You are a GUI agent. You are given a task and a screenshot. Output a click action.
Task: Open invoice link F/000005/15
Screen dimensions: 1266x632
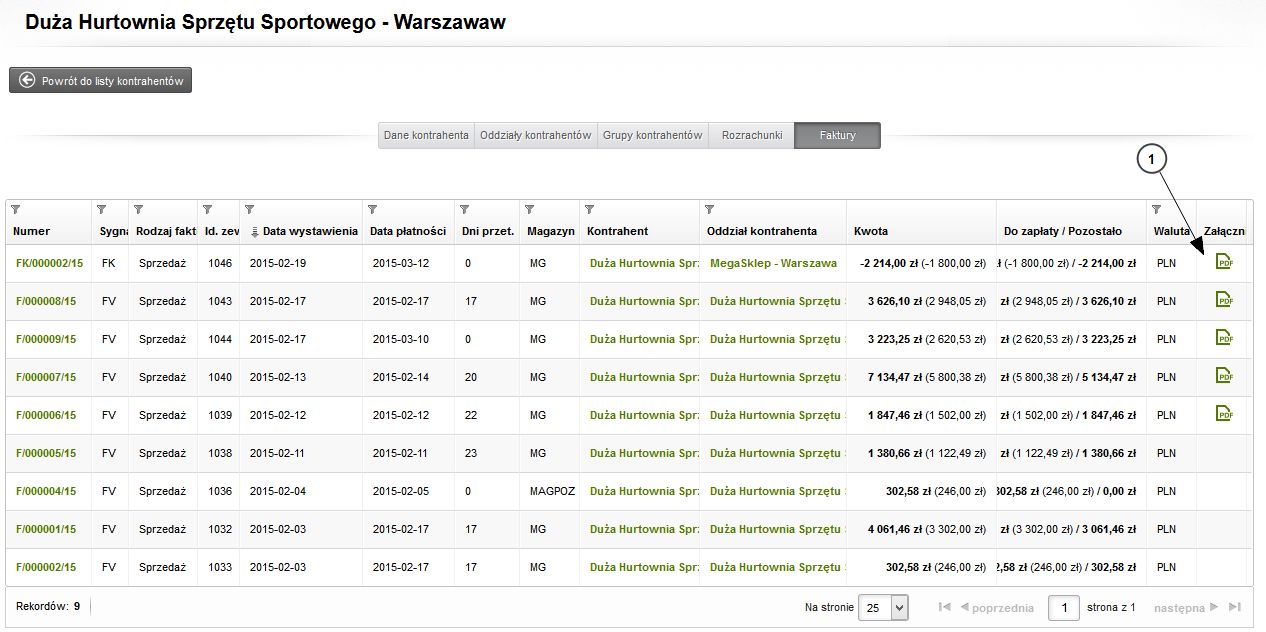coord(46,453)
